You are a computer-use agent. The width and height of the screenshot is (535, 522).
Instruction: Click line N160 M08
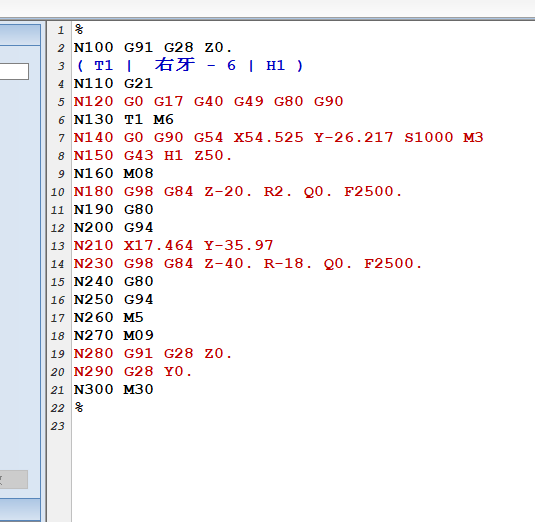(114, 174)
